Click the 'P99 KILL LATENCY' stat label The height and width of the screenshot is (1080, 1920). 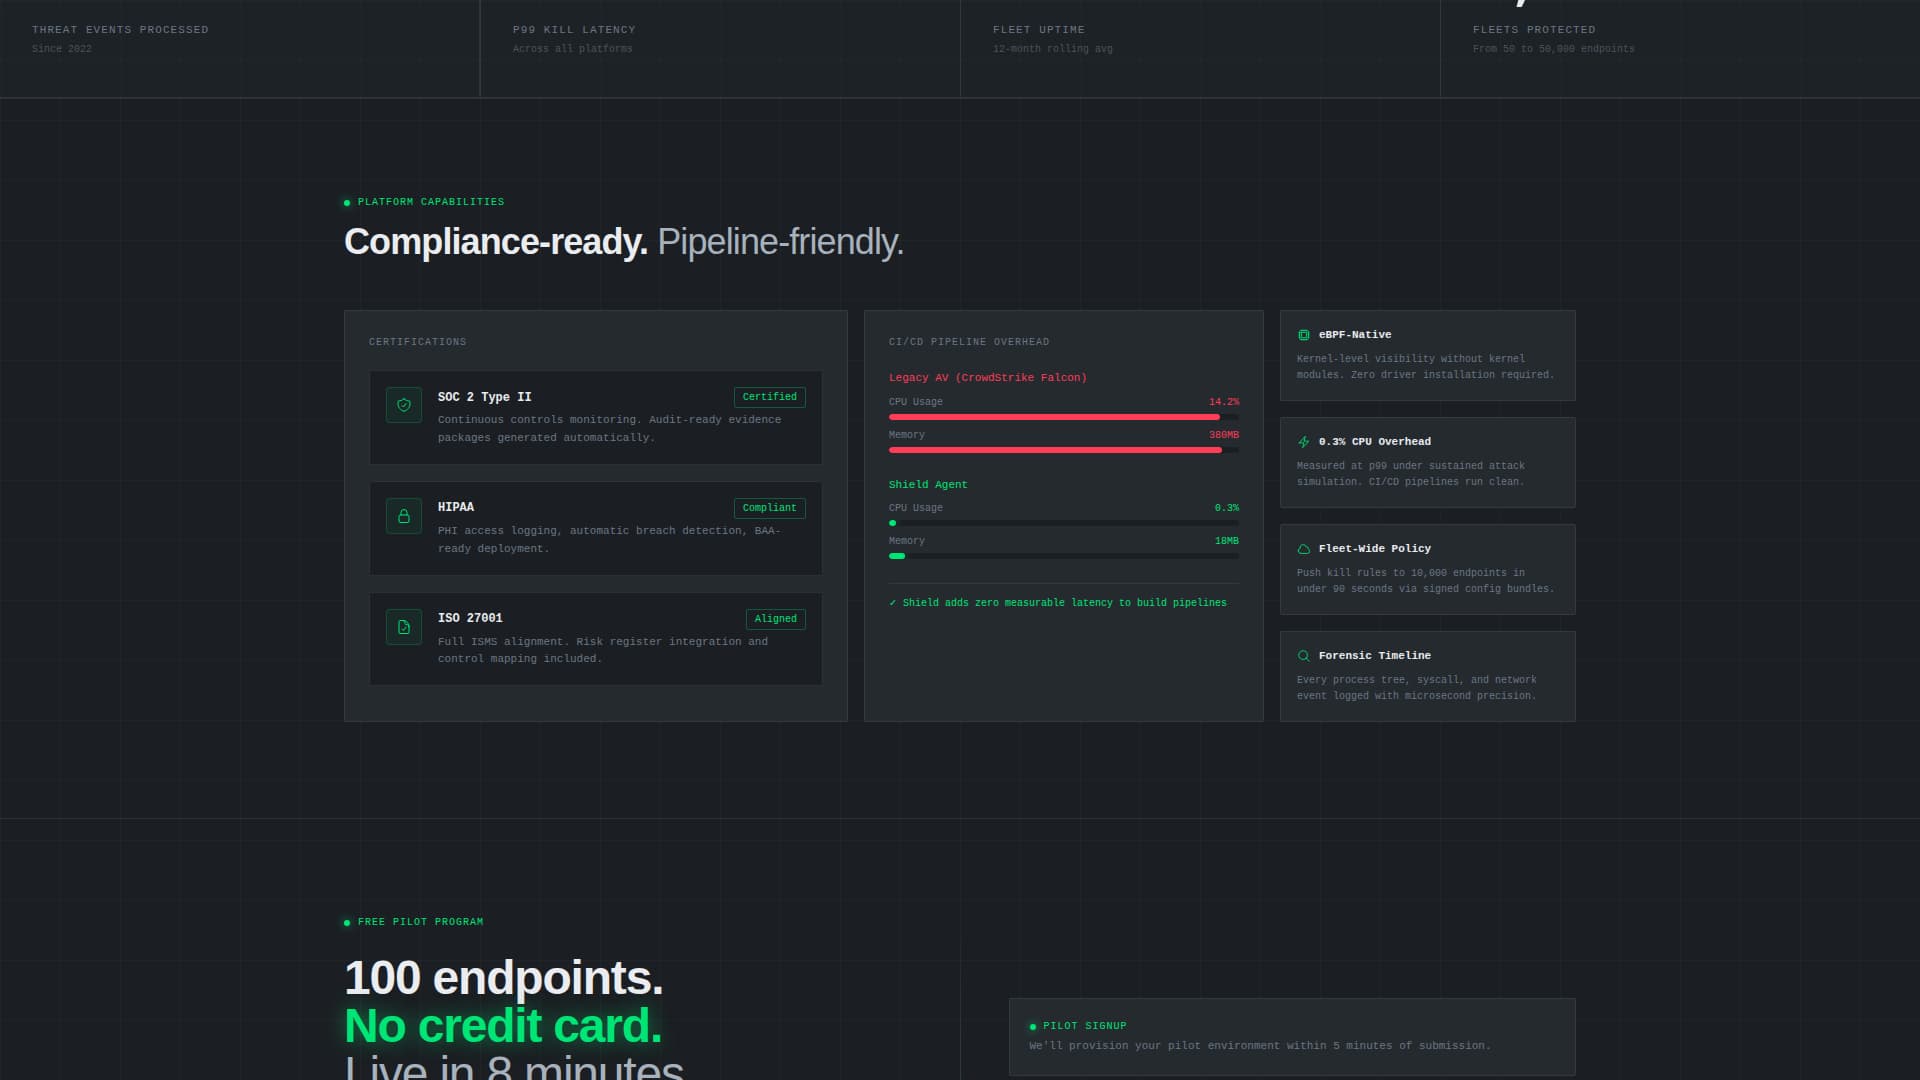[574, 30]
